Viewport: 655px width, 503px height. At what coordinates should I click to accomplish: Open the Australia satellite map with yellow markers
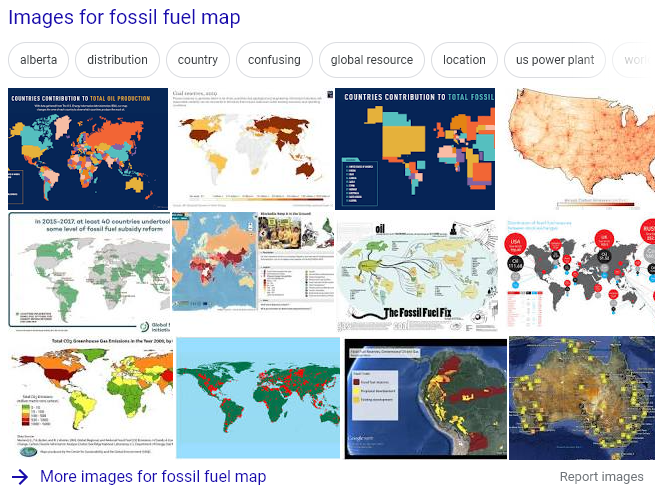(x=582, y=398)
